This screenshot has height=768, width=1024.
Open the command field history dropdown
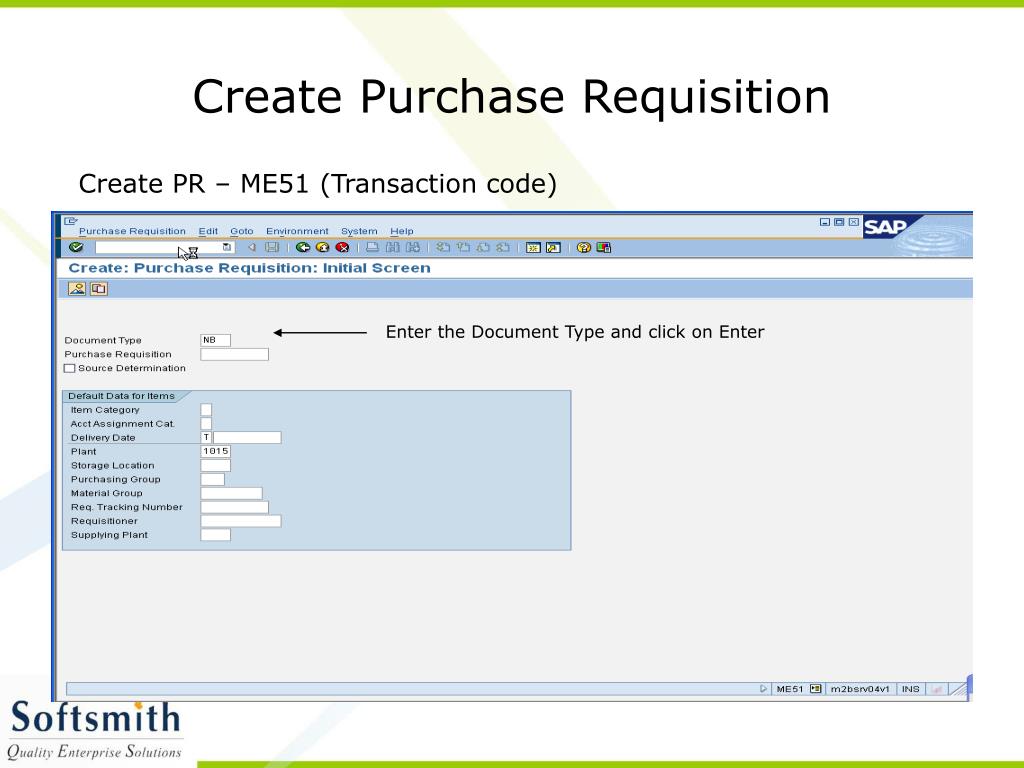point(227,248)
